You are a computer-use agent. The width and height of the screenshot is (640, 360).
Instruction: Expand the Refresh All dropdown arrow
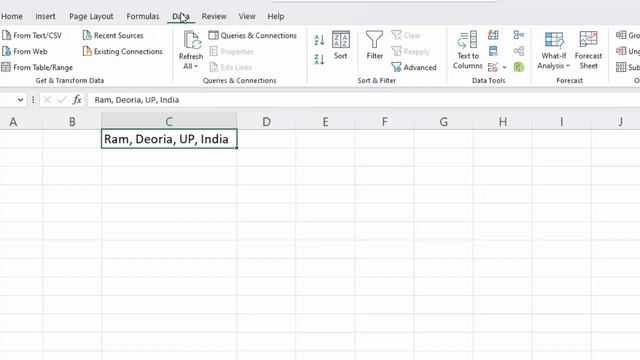click(196, 66)
